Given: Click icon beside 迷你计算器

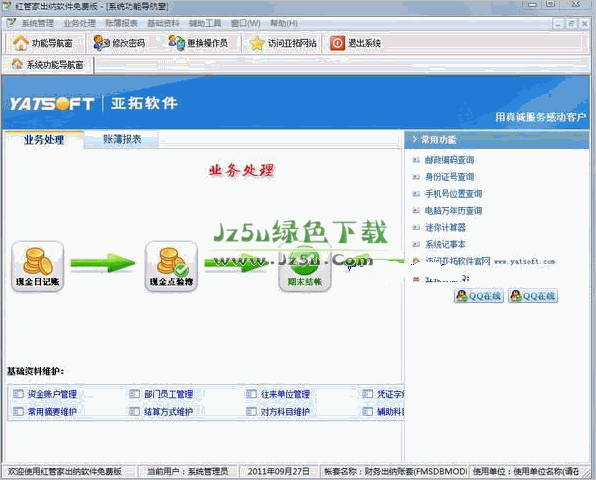Looking at the screenshot, I should [416, 227].
